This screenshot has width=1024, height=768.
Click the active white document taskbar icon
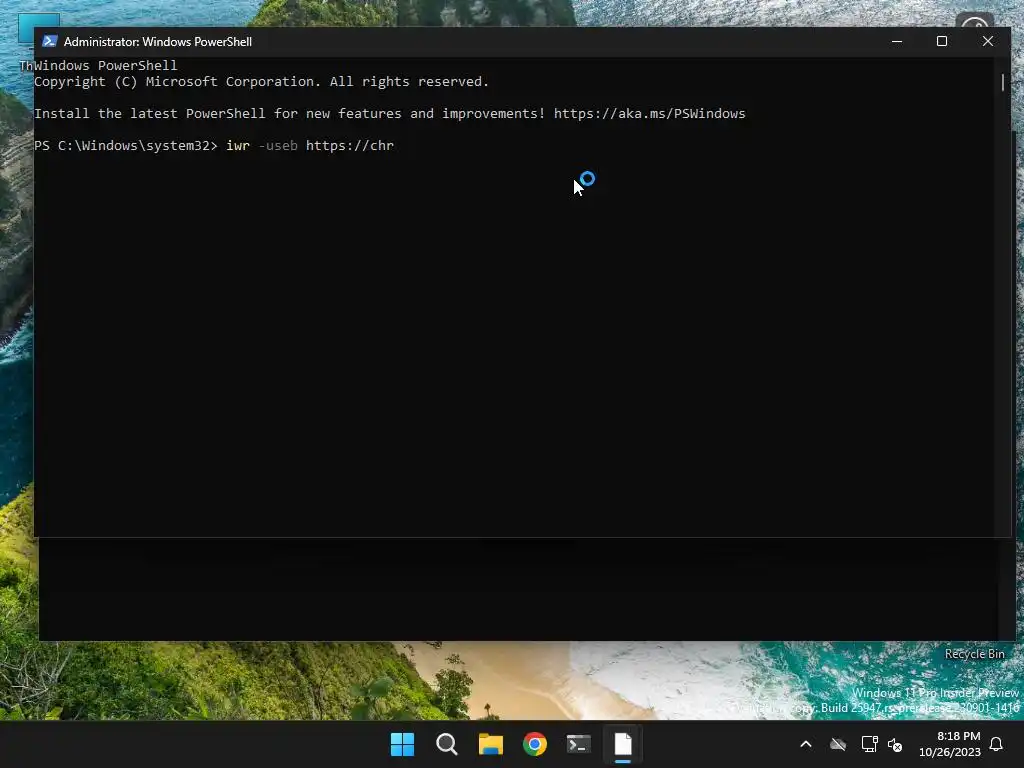point(623,744)
